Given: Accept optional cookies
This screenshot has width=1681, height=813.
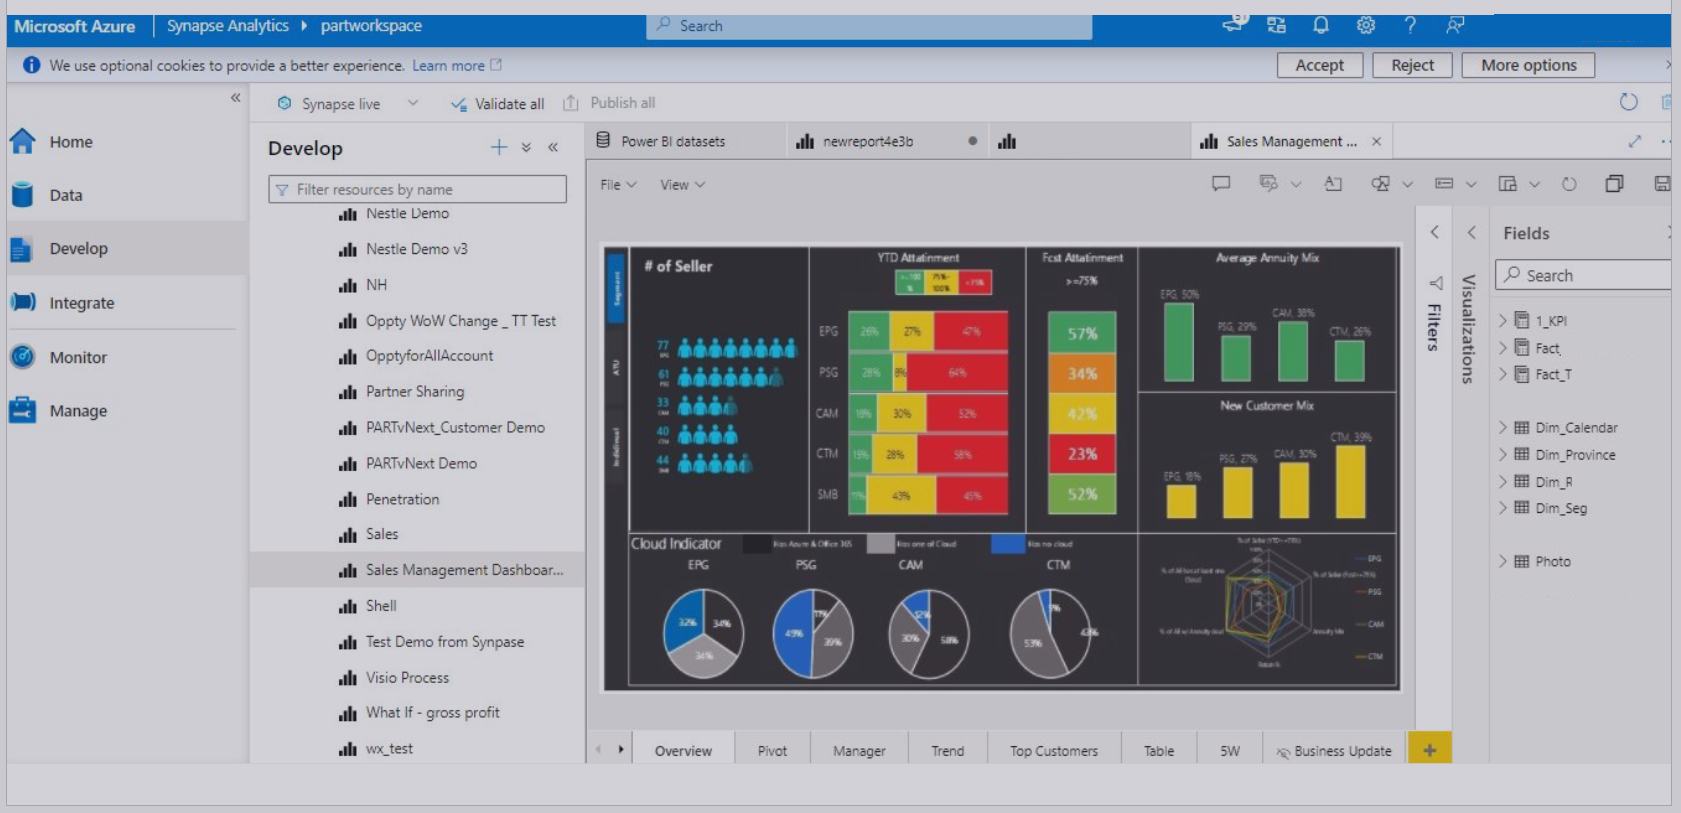Looking at the screenshot, I should point(1320,65).
